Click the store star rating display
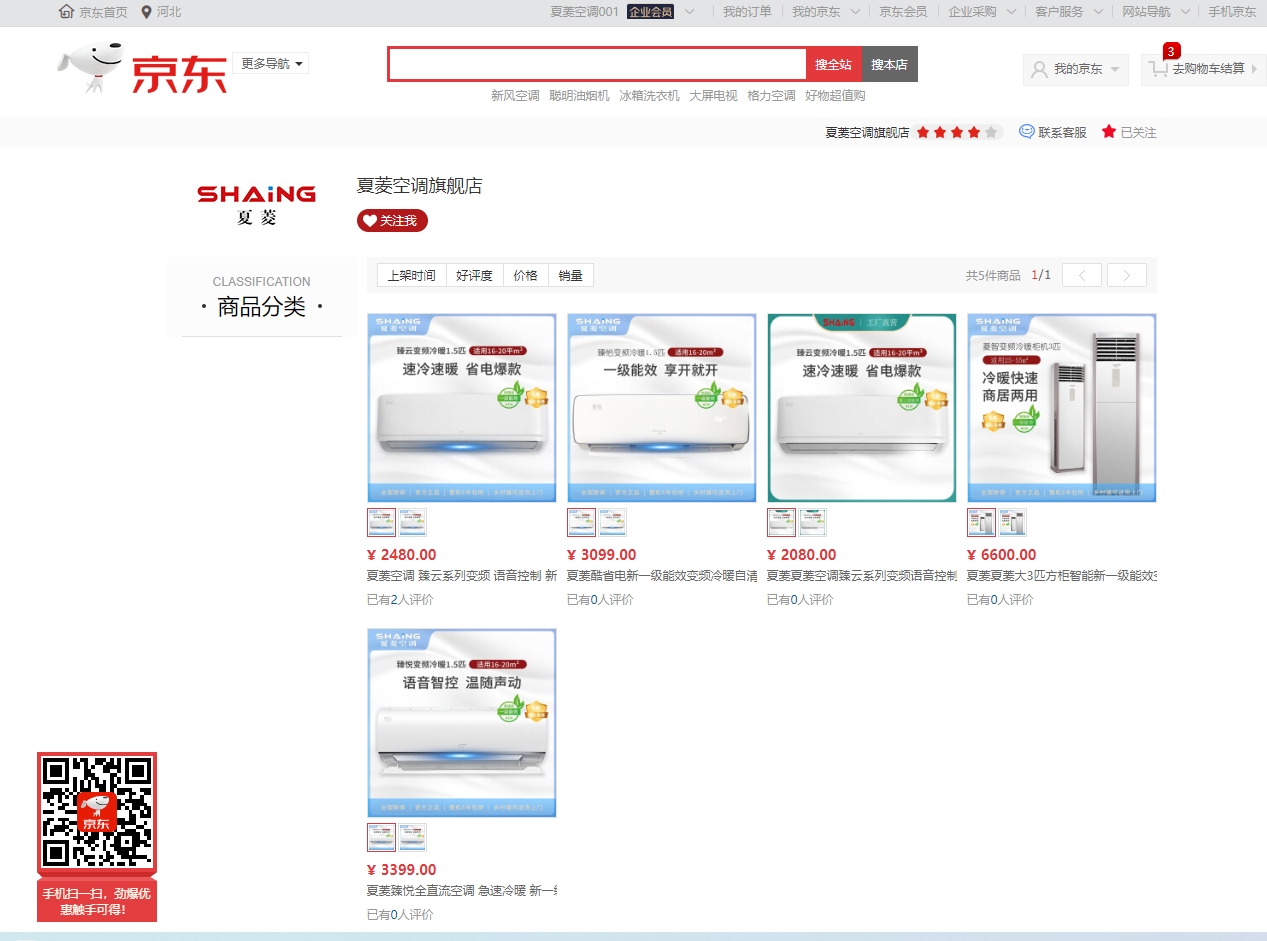 coord(957,132)
